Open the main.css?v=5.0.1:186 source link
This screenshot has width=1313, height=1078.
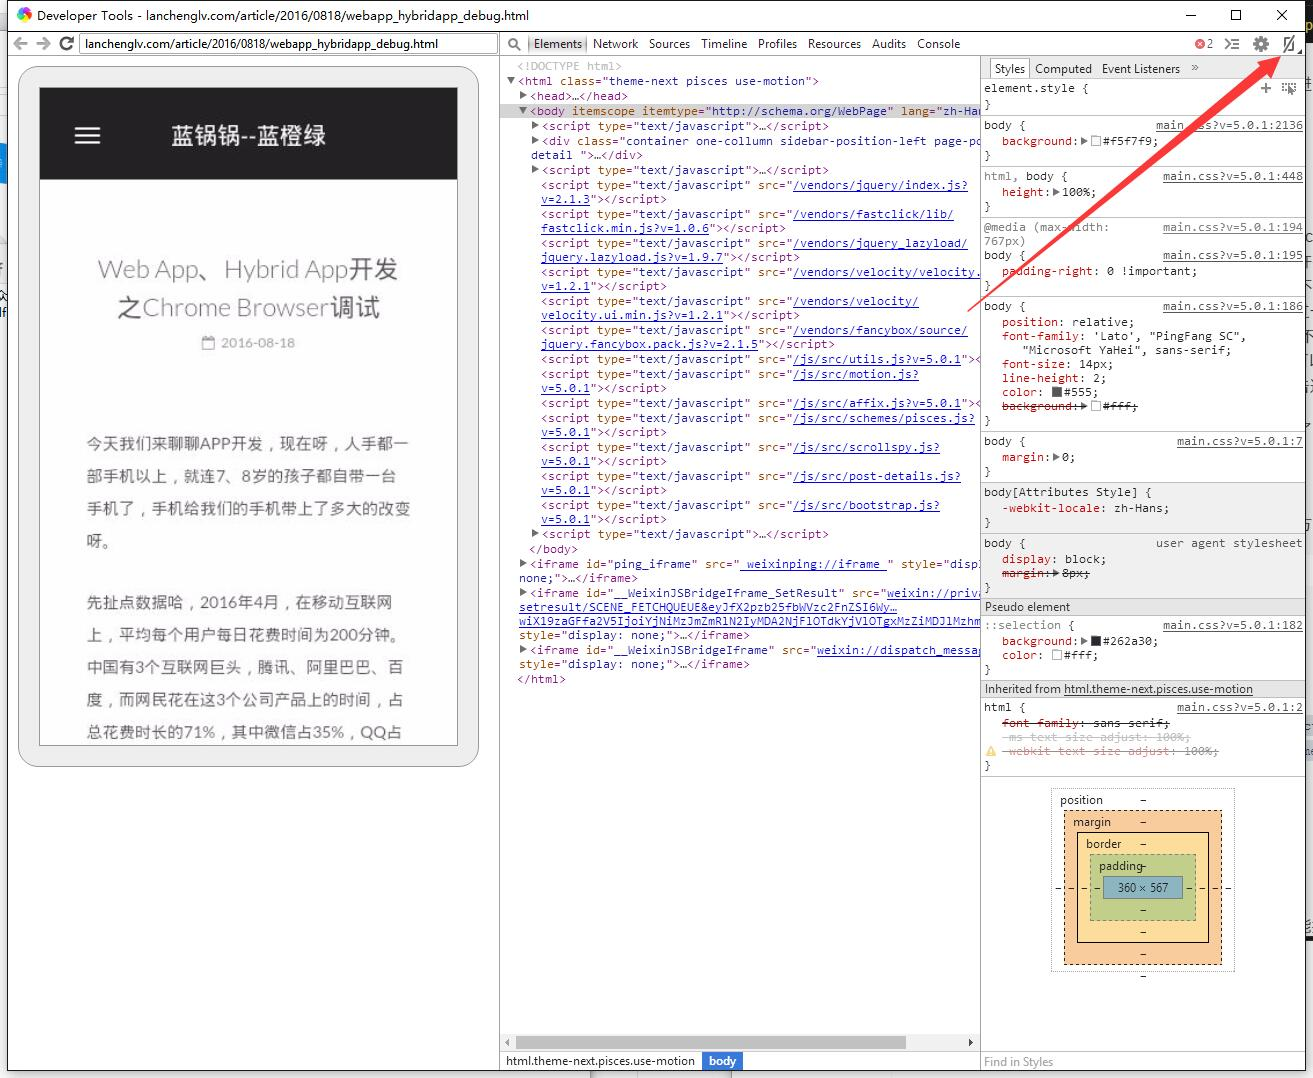(x=1233, y=306)
